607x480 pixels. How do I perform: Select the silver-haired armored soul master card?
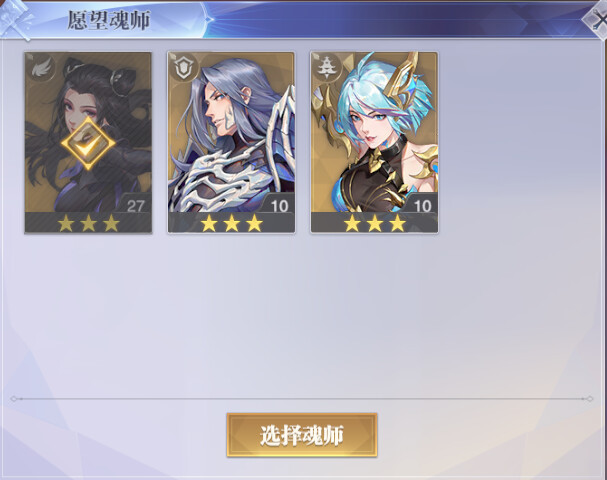click(x=231, y=142)
